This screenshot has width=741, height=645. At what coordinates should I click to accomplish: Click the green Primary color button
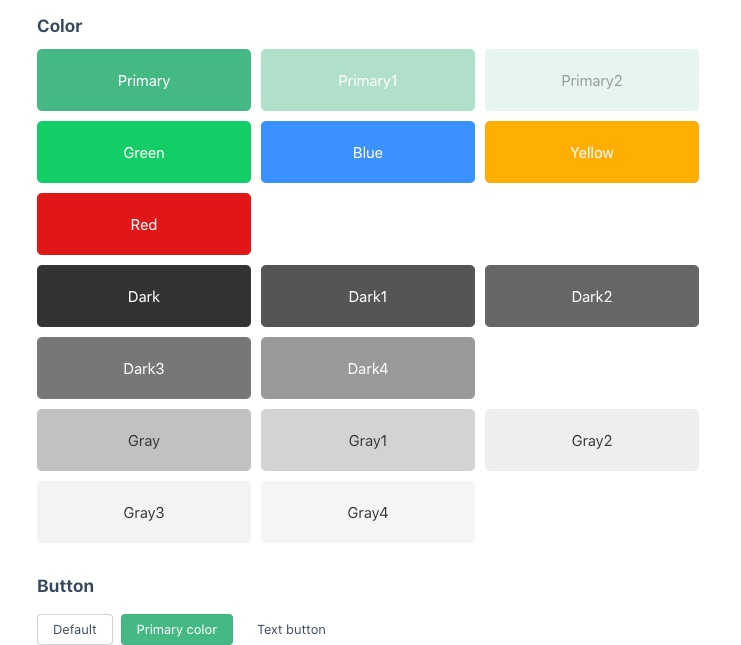177,630
